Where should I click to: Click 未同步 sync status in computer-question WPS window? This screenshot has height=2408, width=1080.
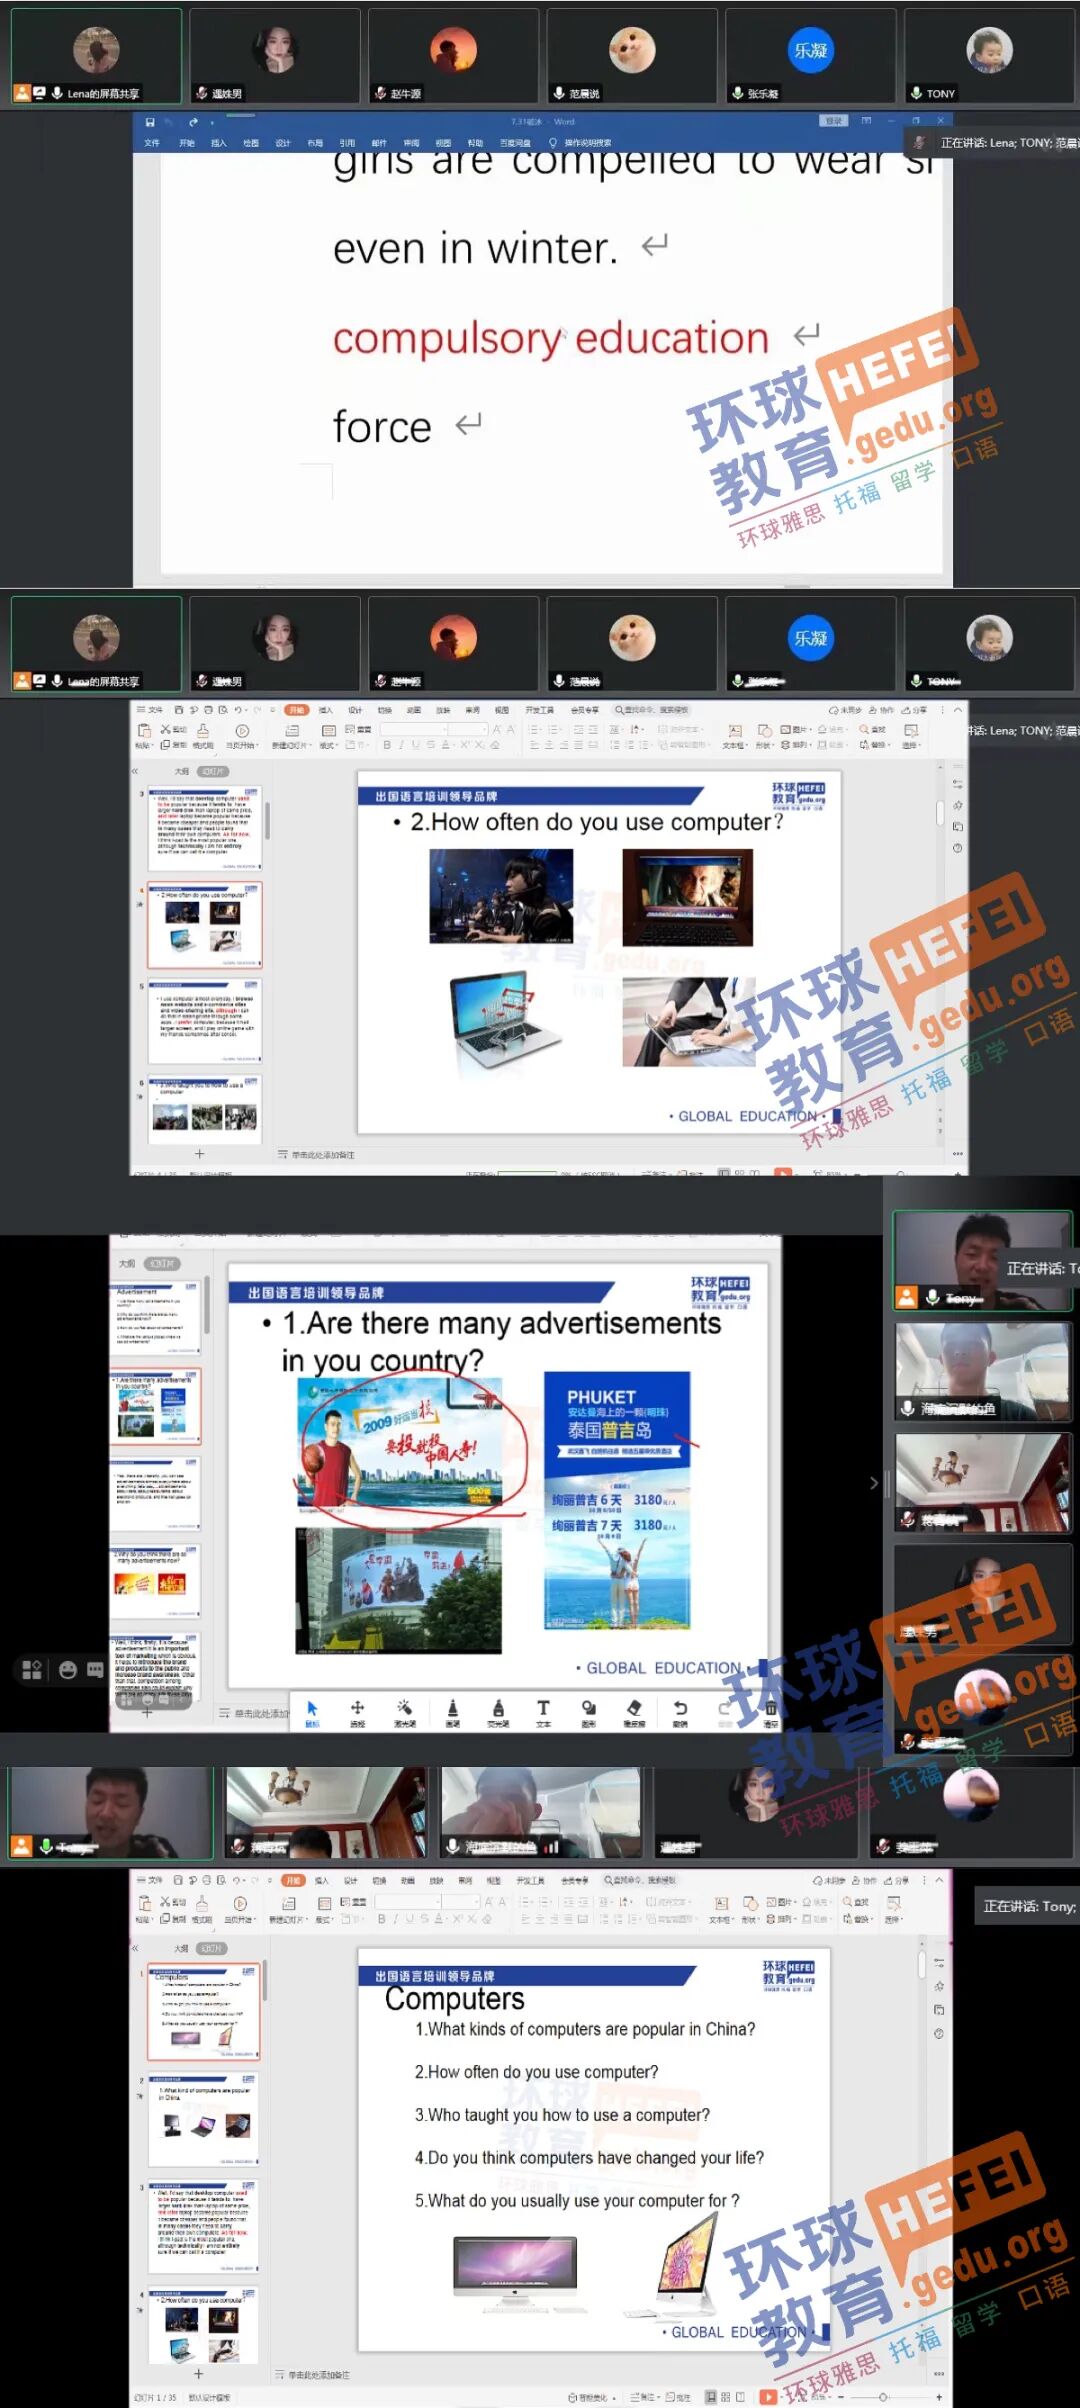point(845,710)
